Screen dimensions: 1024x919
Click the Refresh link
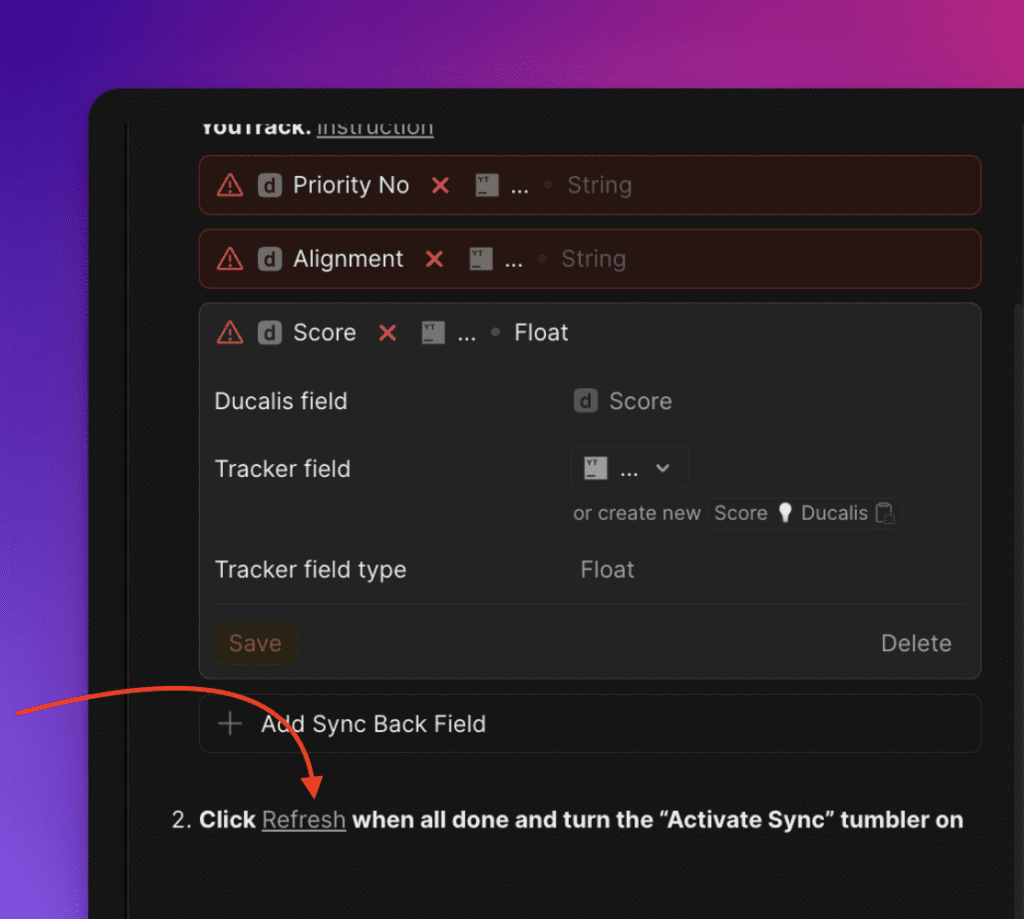[x=304, y=820]
